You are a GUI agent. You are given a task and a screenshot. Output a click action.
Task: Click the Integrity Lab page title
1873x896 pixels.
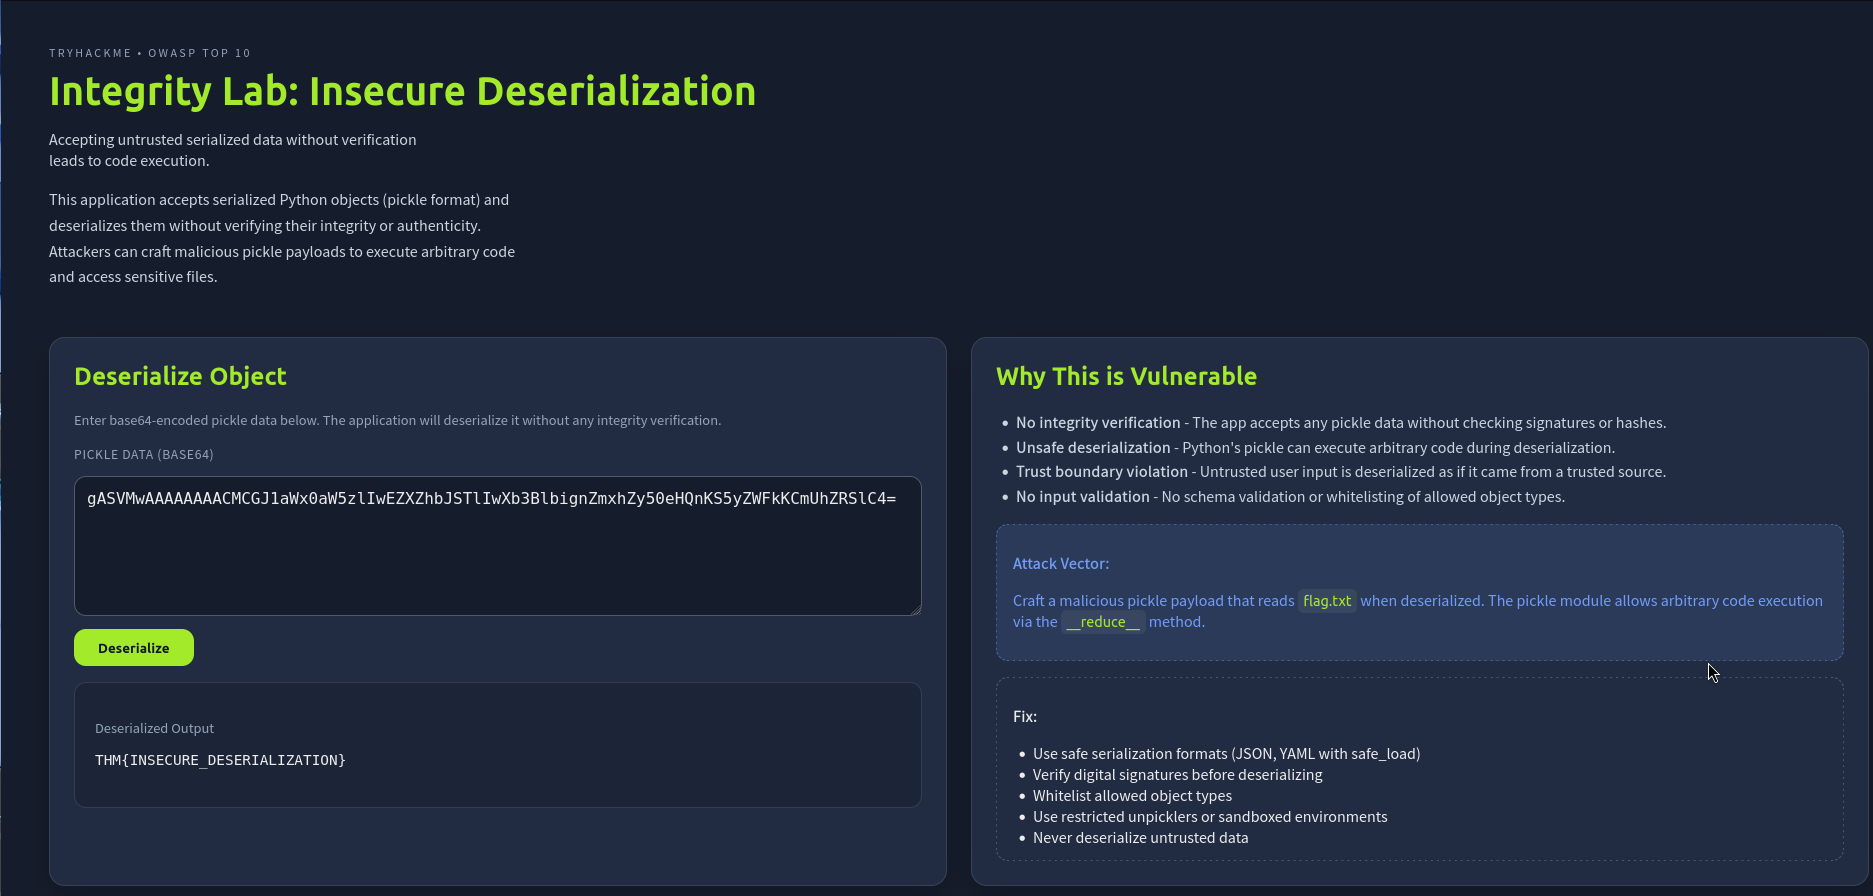[402, 91]
